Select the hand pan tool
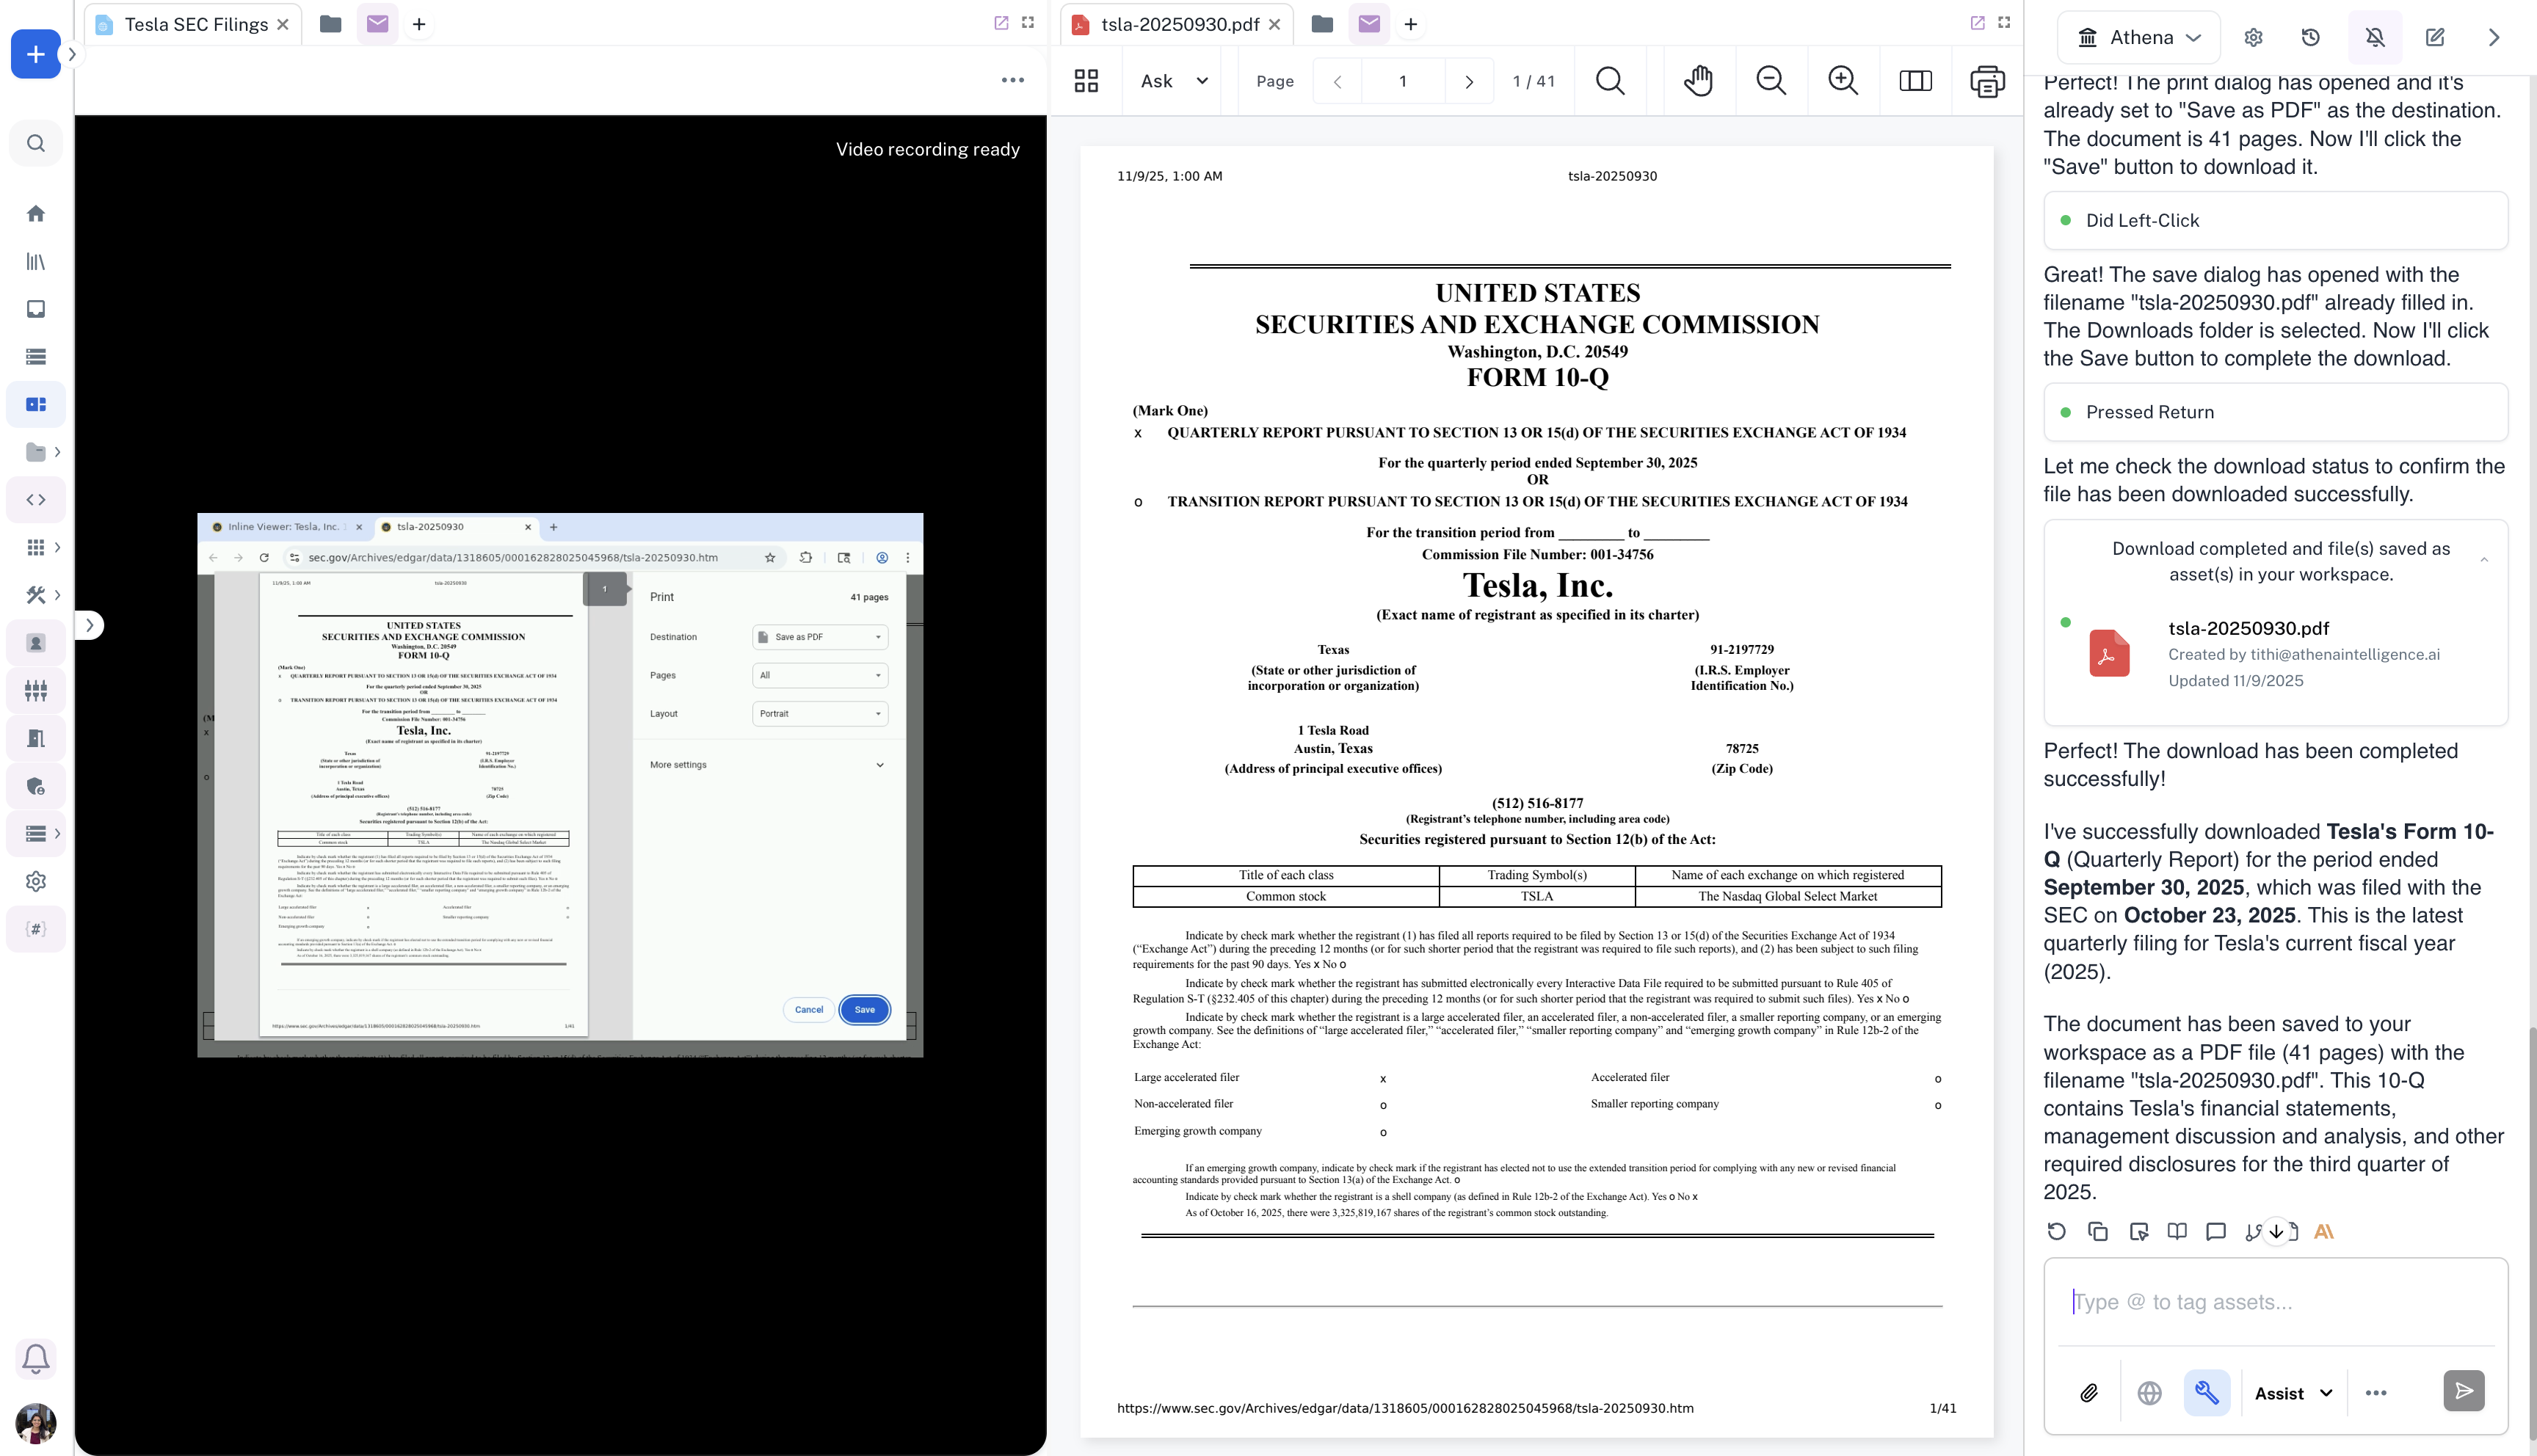The width and height of the screenshot is (2537, 1456). (1698, 81)
